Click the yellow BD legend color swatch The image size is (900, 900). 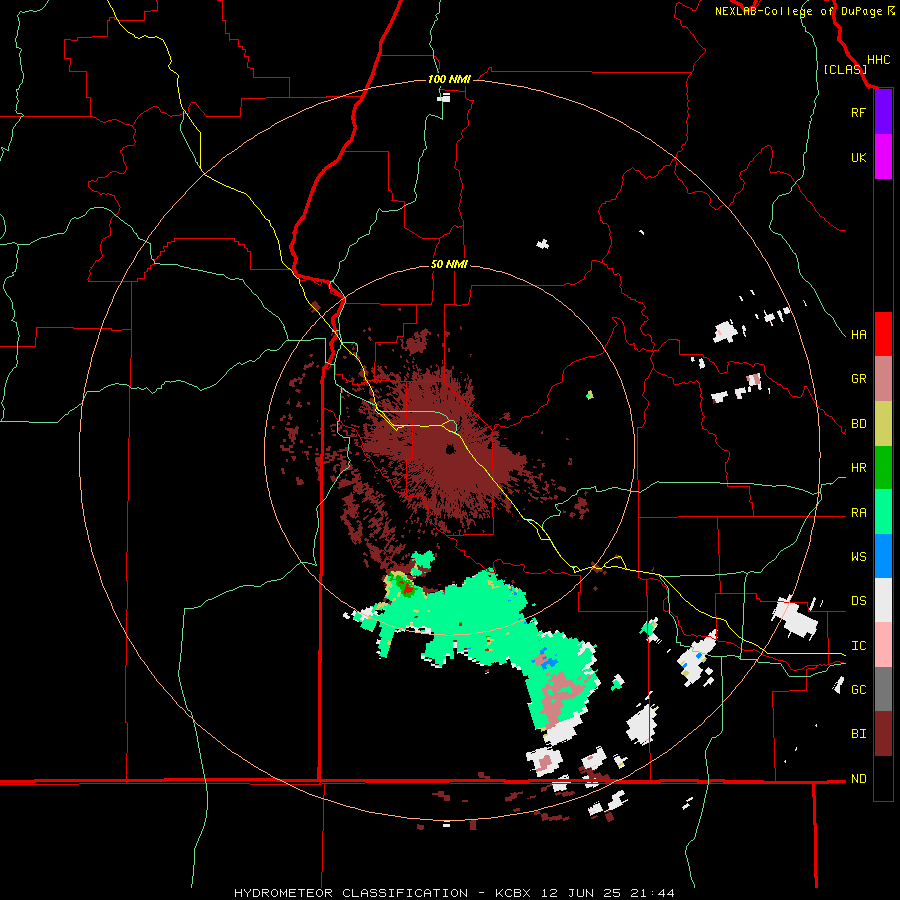[883, 424]
